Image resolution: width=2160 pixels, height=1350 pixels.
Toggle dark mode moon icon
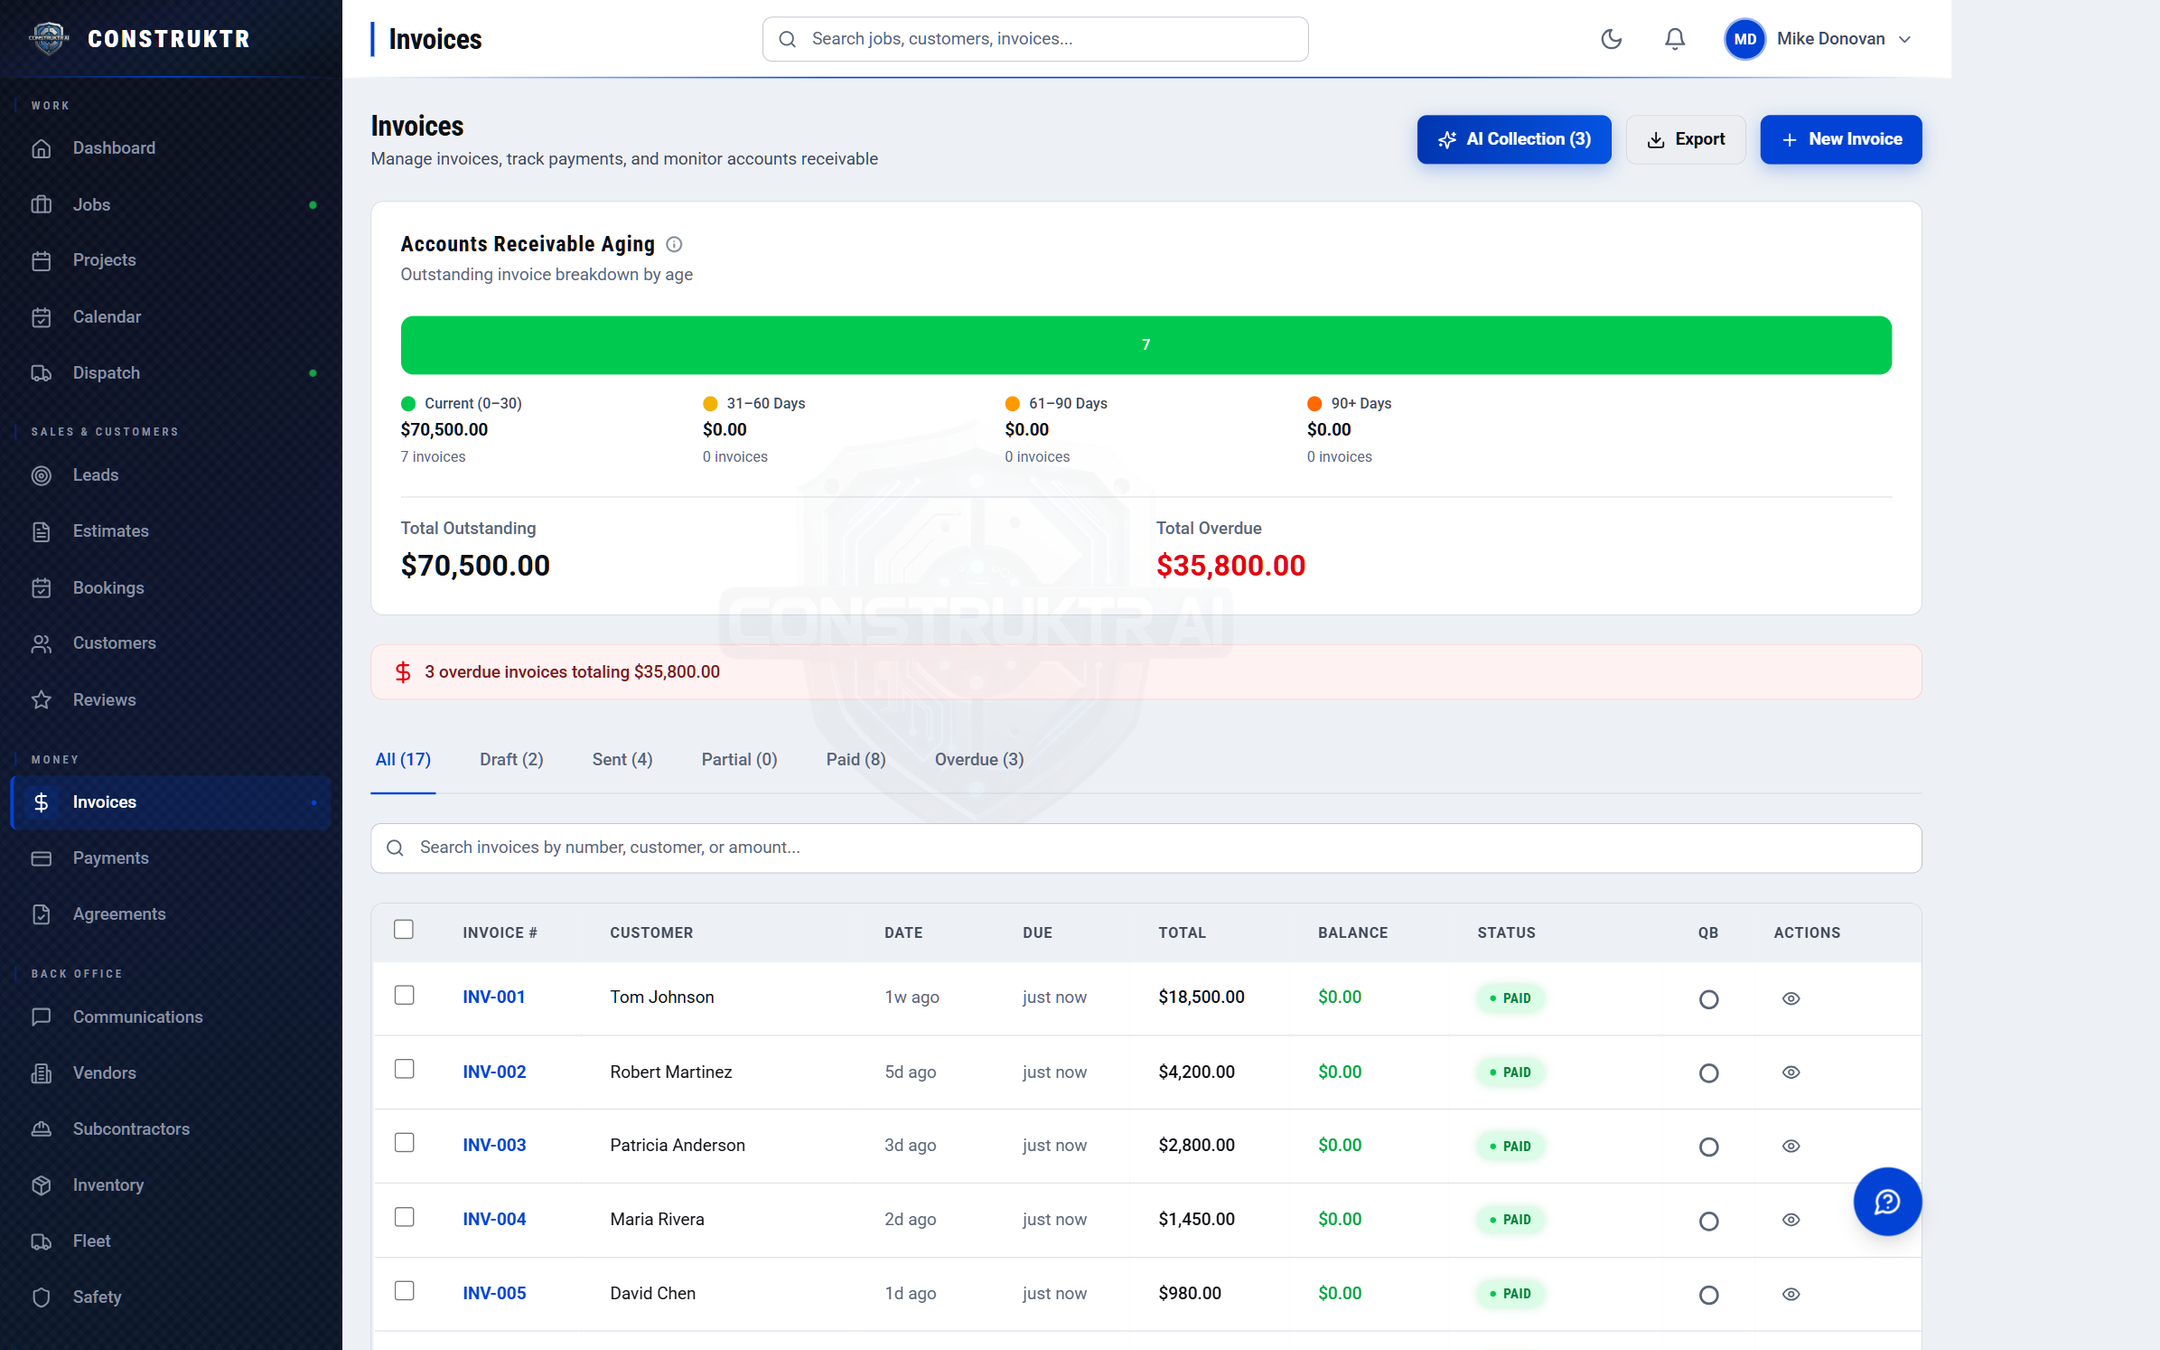[1611, 39]
